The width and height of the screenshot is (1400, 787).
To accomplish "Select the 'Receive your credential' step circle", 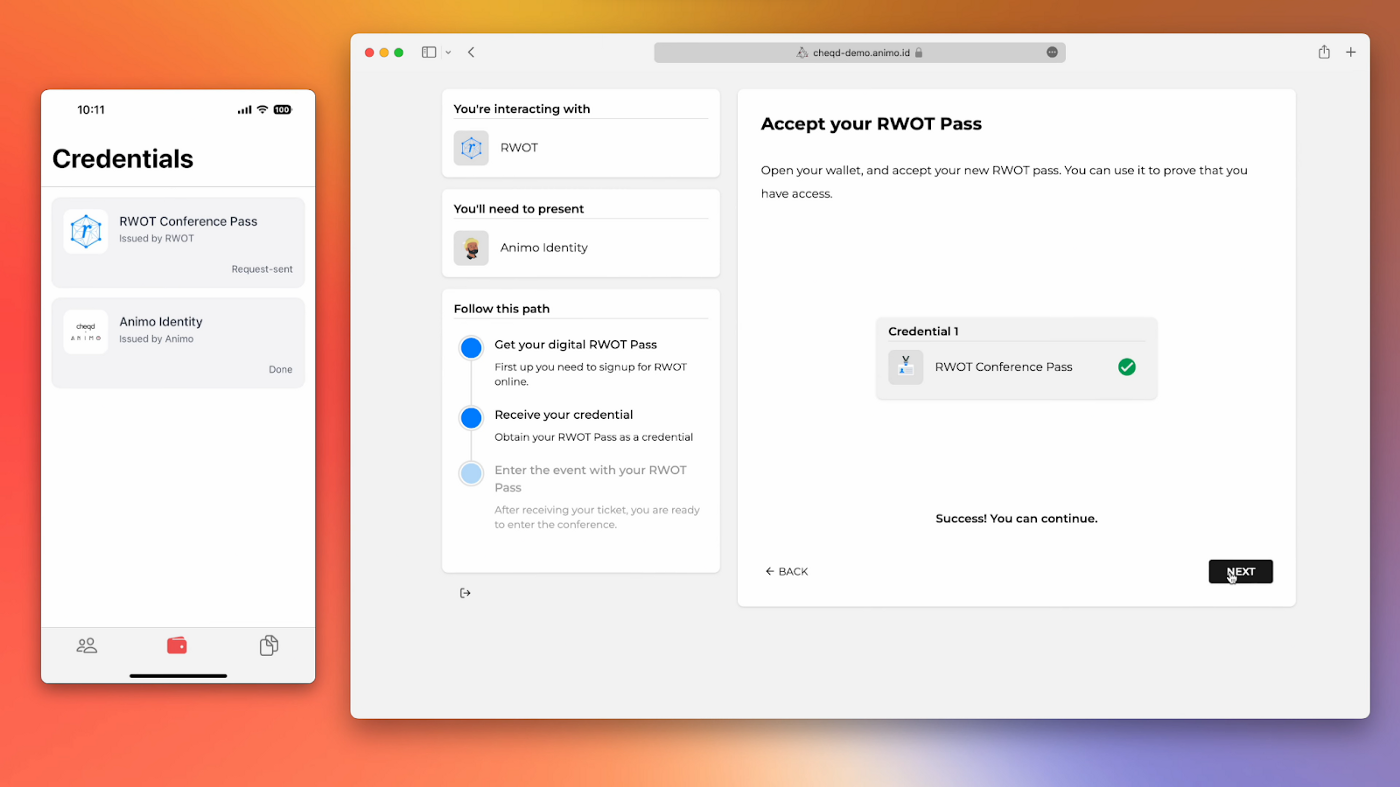I will pyautogui.click(x=471, y=418).
